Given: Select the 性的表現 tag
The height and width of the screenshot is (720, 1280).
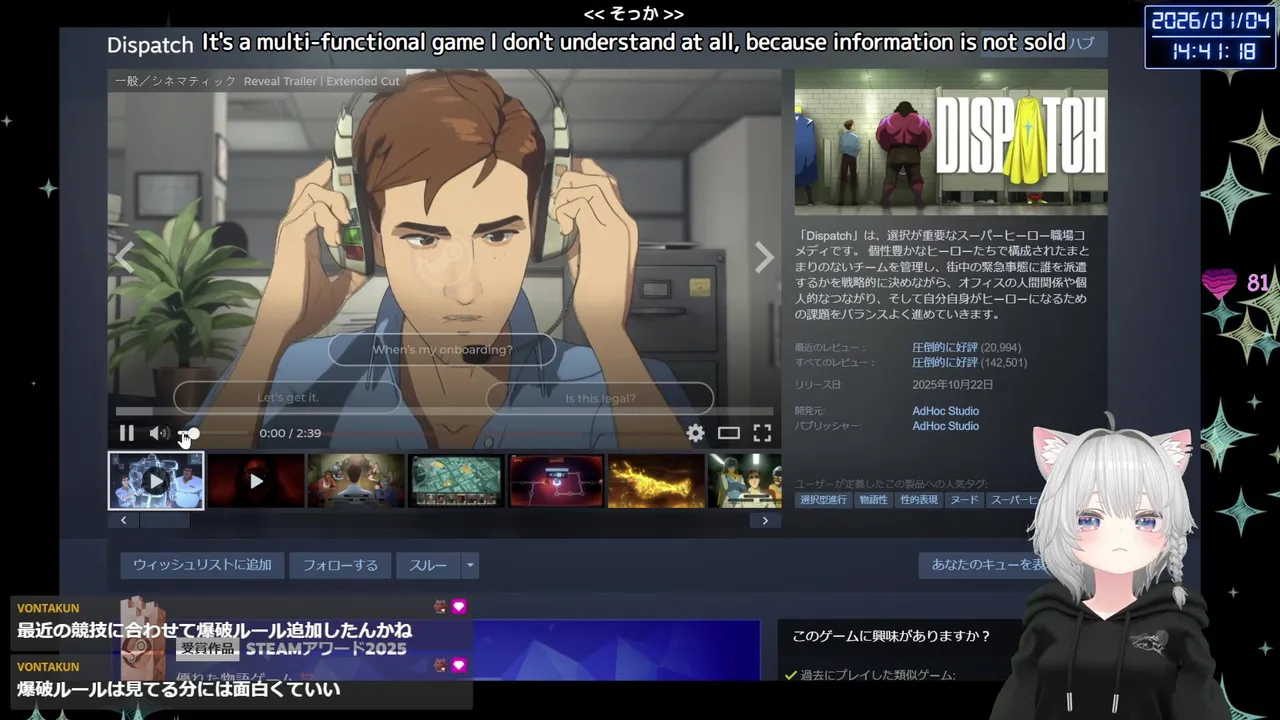Looking at the screenshot, I should click(919, 500).
